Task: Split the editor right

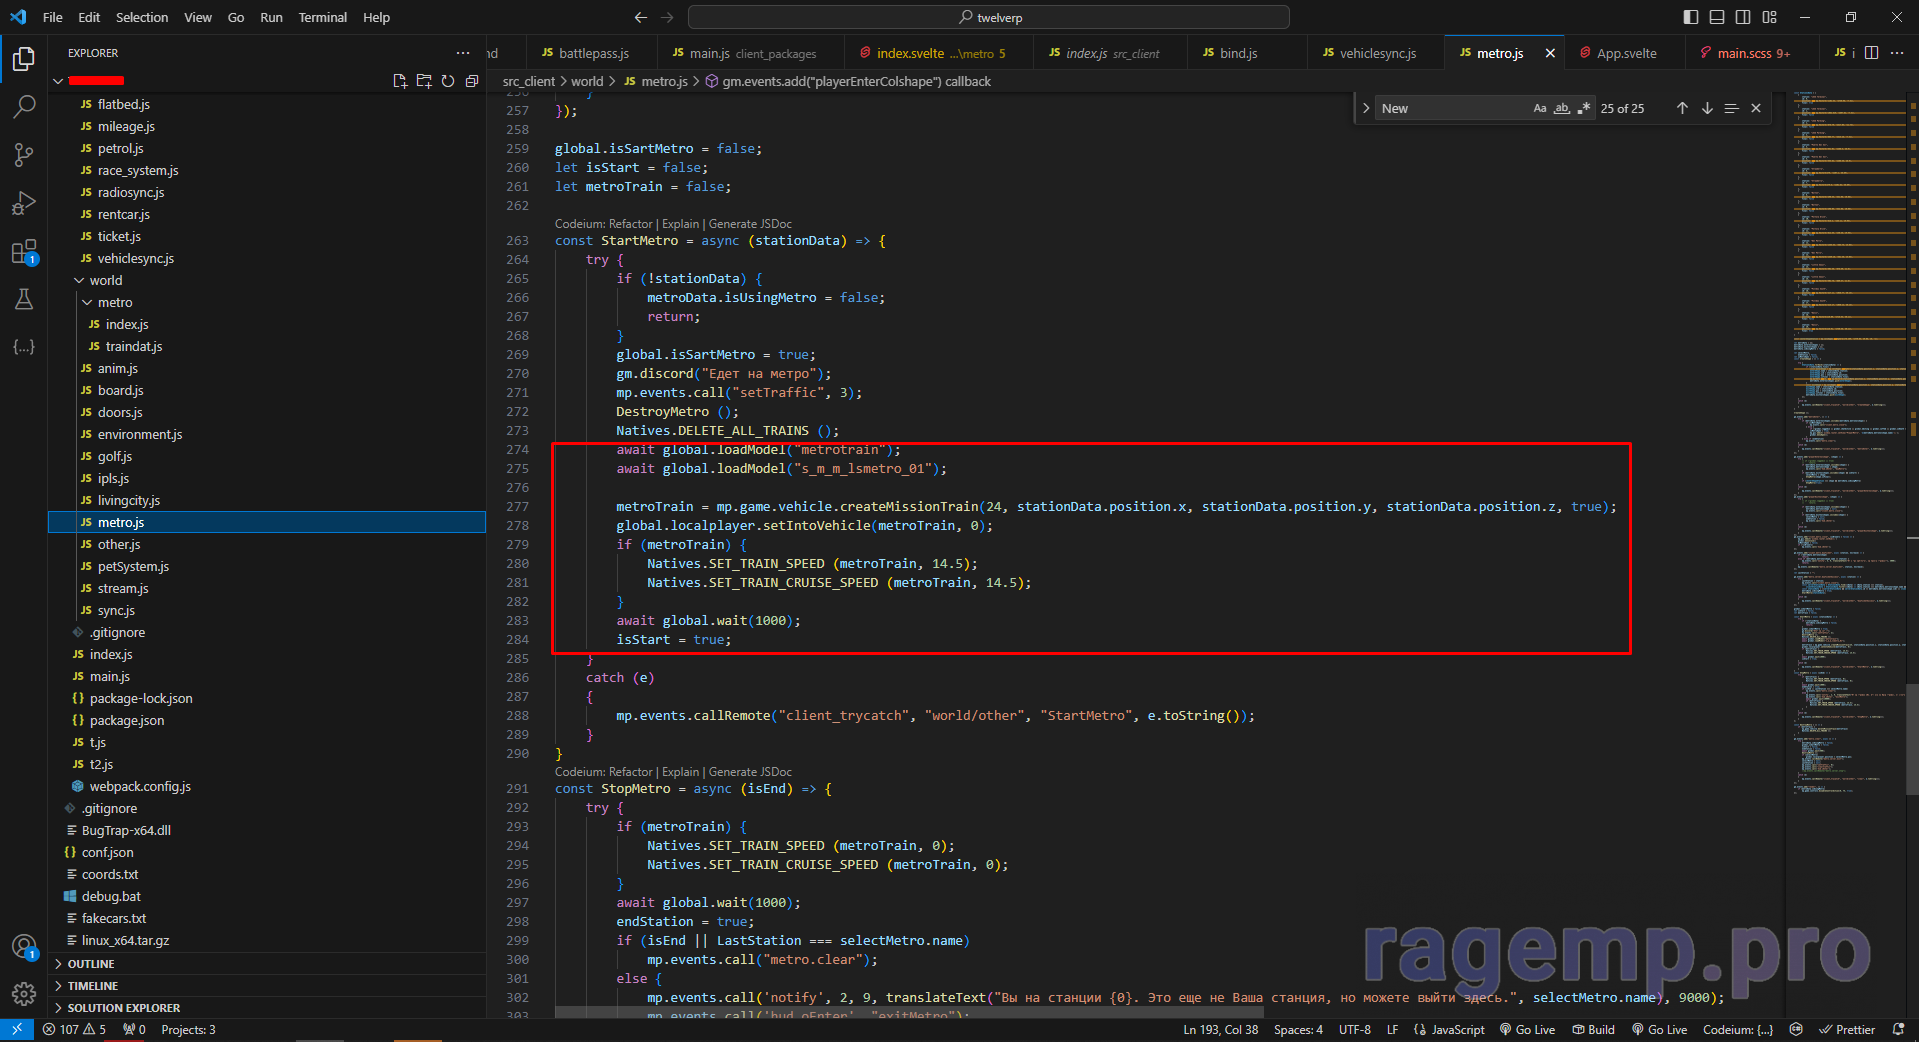Action: coord(1871,53)
